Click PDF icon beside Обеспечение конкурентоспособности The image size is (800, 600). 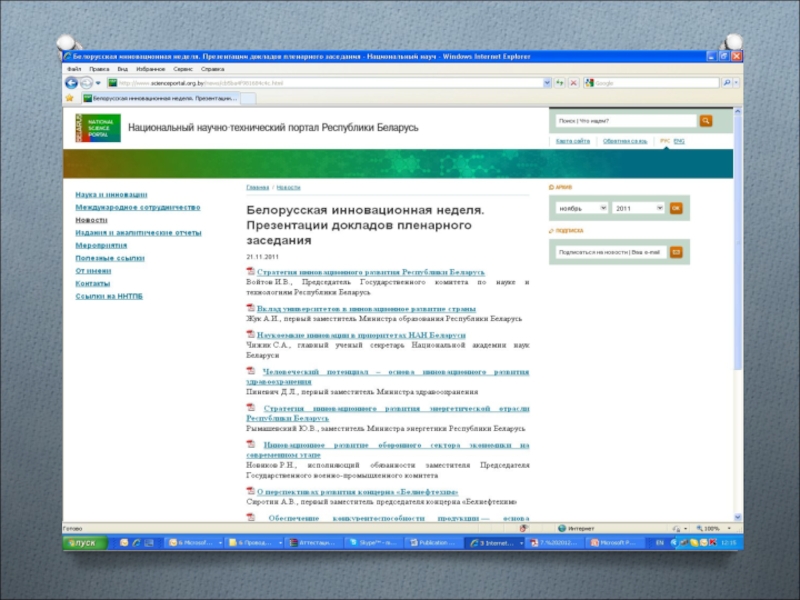(x=251, y=517)
